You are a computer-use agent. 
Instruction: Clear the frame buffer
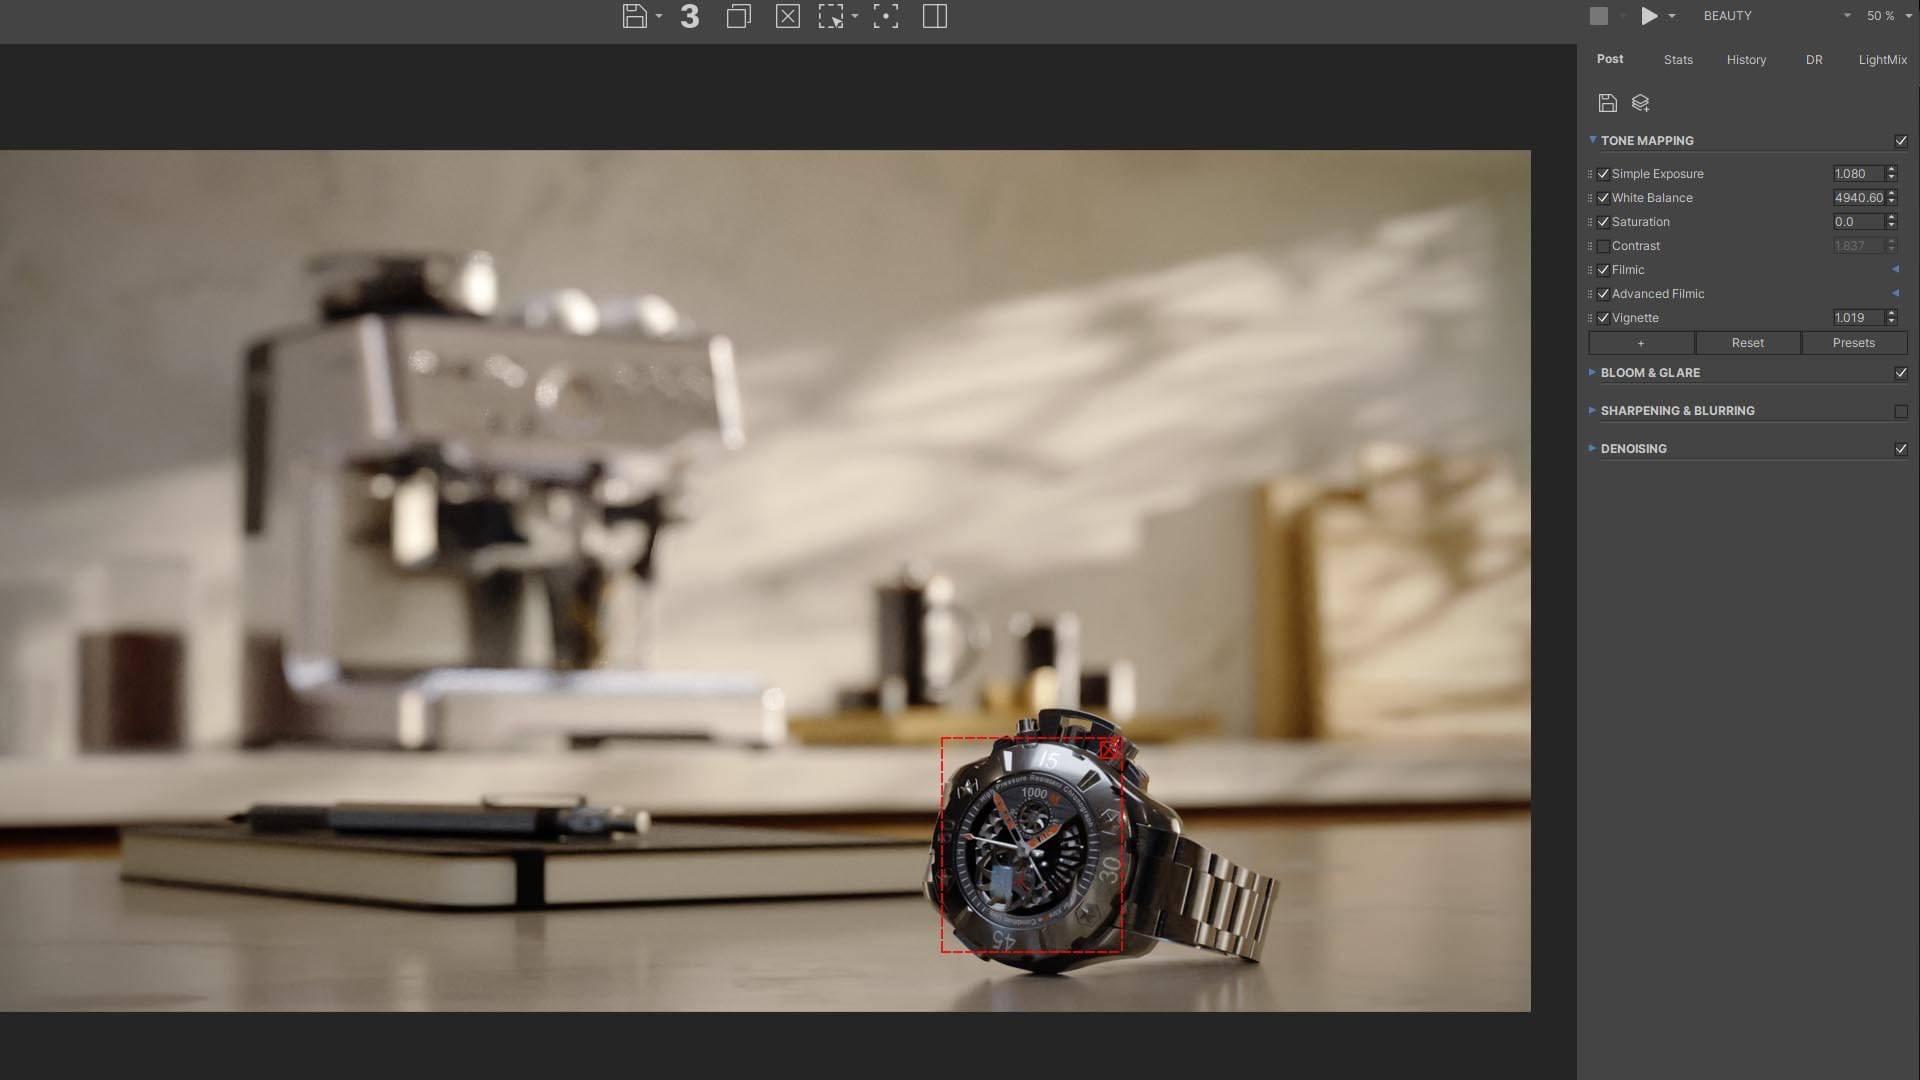pyautogui.click(x=788, y=16)
